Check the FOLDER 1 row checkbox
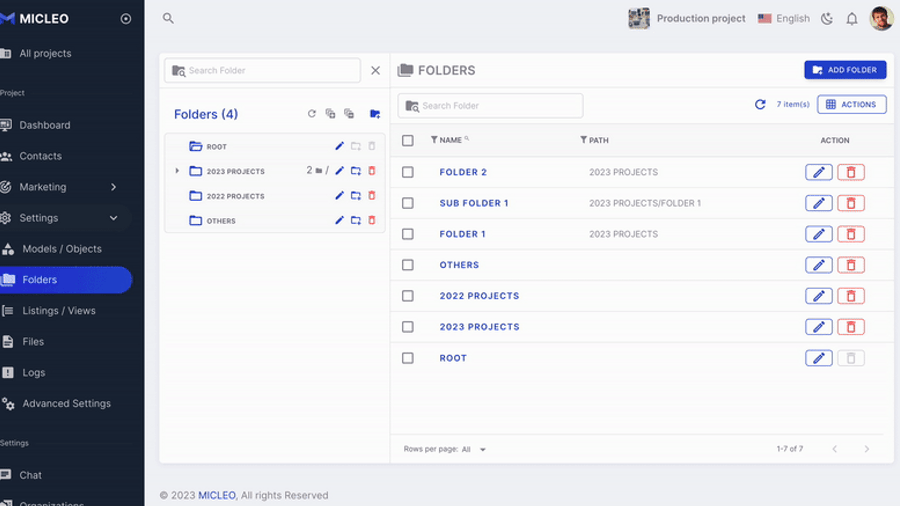Viewport: 900px width, 506px height. (x=408, y=234)
